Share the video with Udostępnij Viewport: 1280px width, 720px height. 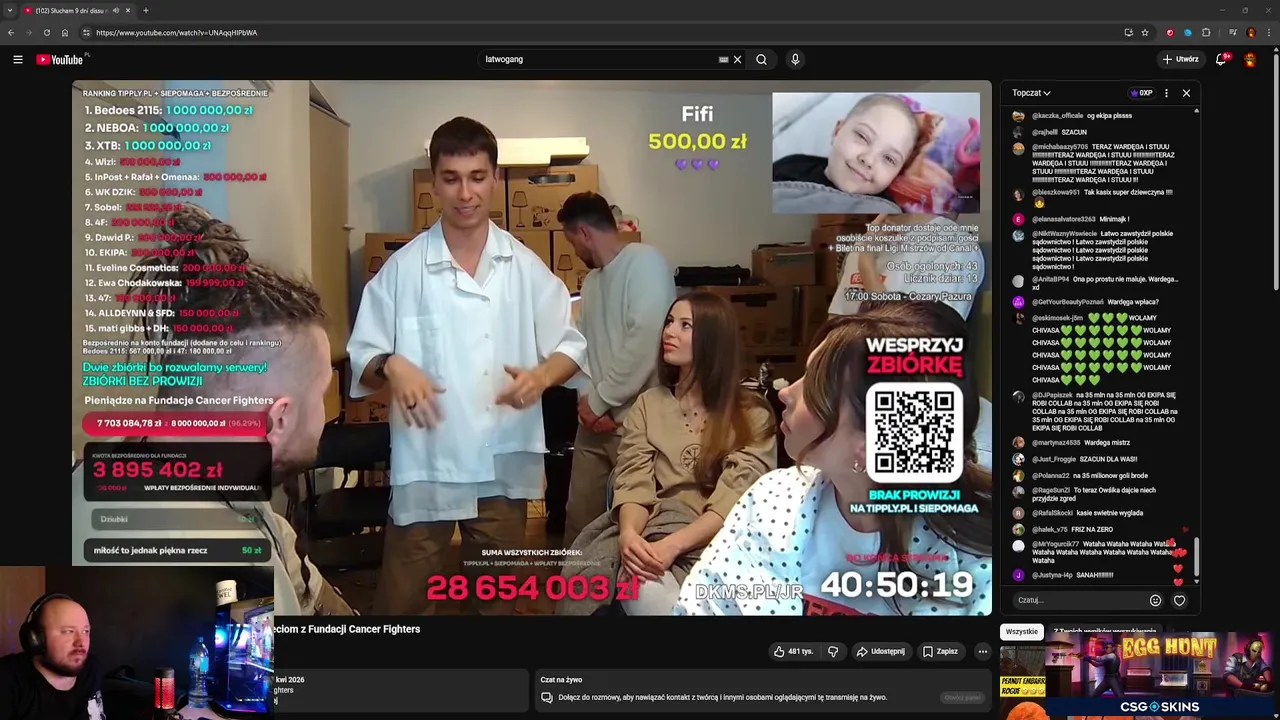click(880, 652)
